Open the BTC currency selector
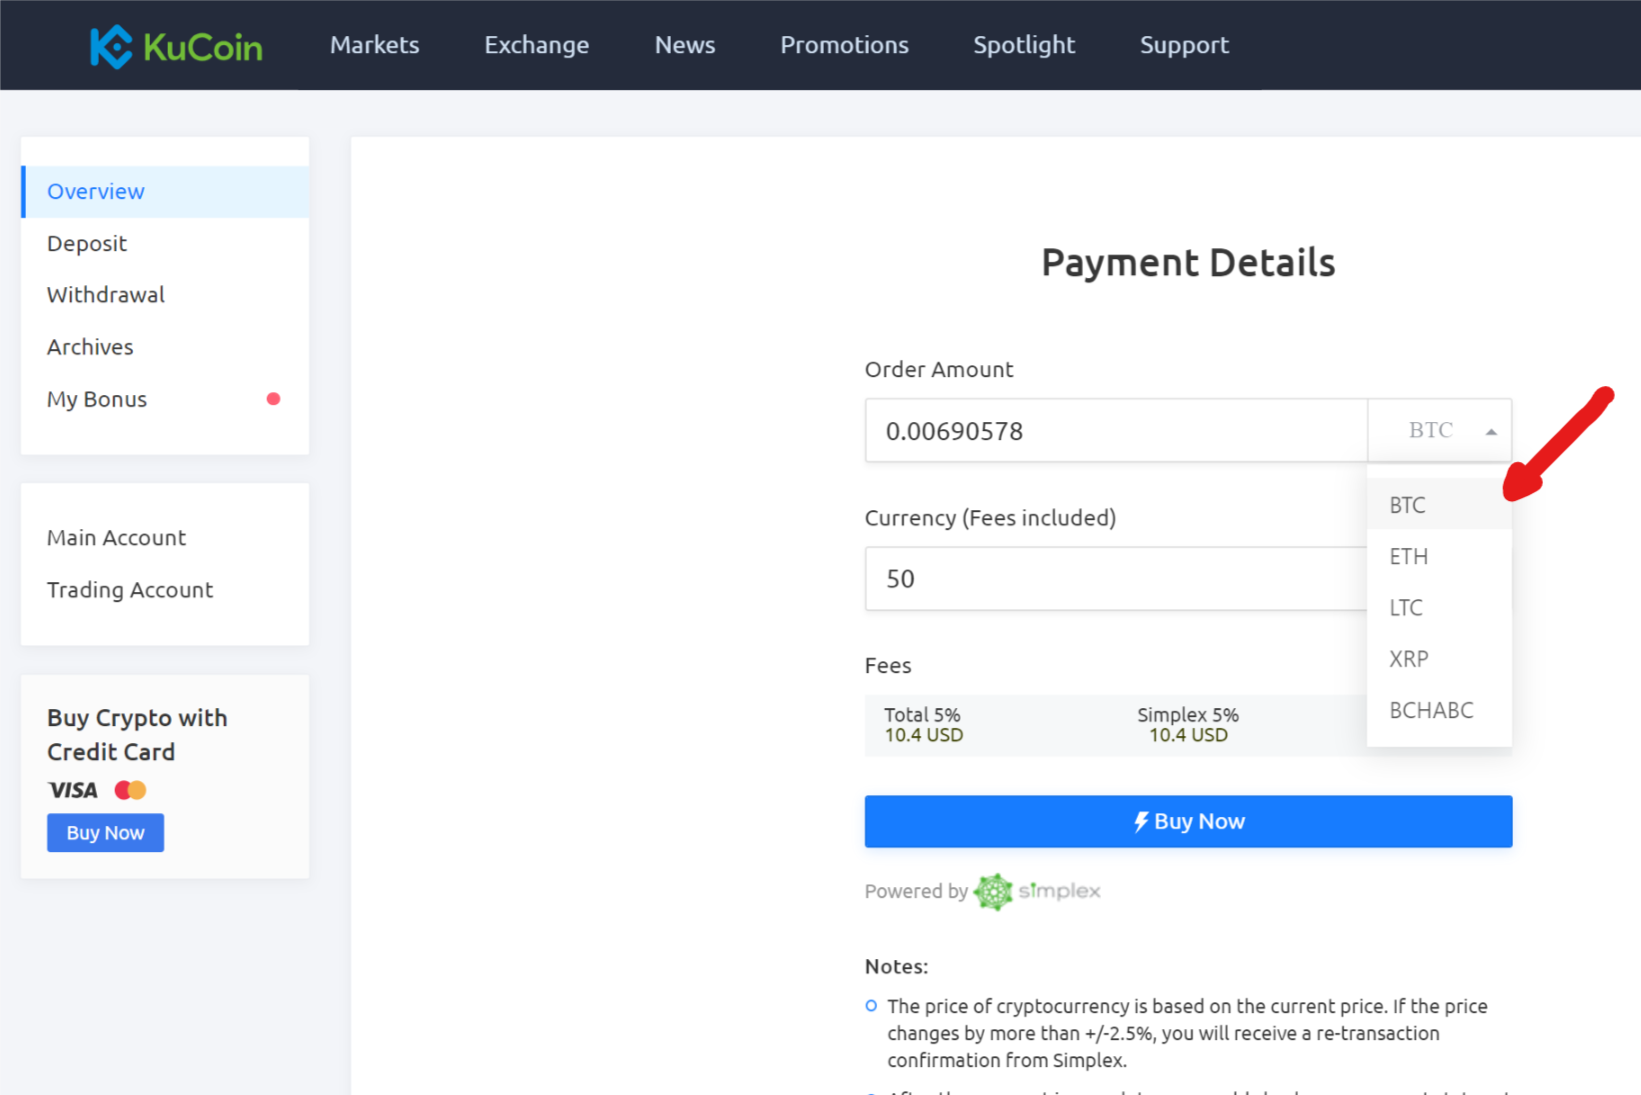The image size is (1641, 1095). click(x=1437, y=430)
